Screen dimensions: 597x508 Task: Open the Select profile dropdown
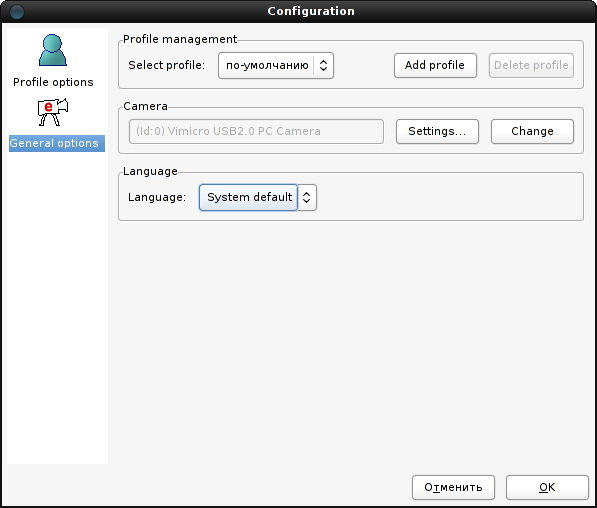[276, 65]
